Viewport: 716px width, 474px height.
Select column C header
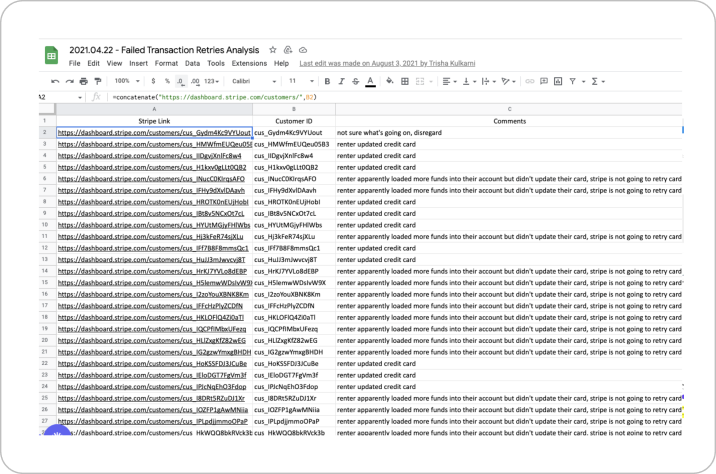pyautogui.click(x=509, y=109)
